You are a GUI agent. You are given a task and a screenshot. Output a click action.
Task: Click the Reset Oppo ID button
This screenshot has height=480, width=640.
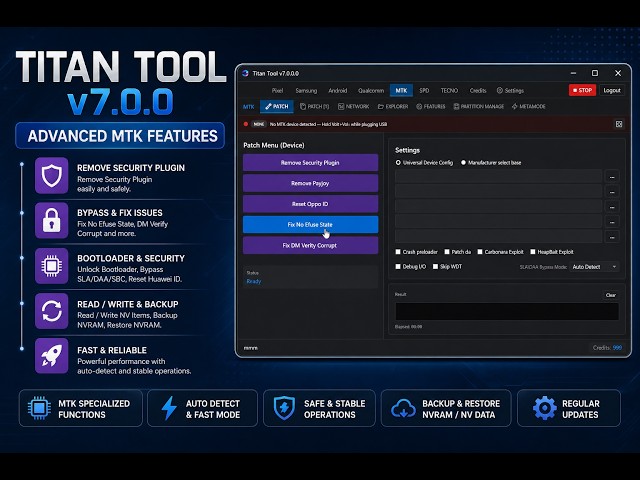tap(310, 204)
